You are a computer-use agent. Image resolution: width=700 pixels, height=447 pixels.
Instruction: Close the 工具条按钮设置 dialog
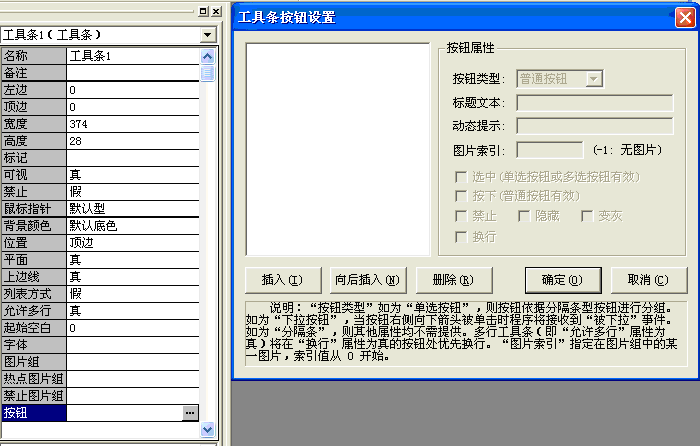click(x=683, y=17)
